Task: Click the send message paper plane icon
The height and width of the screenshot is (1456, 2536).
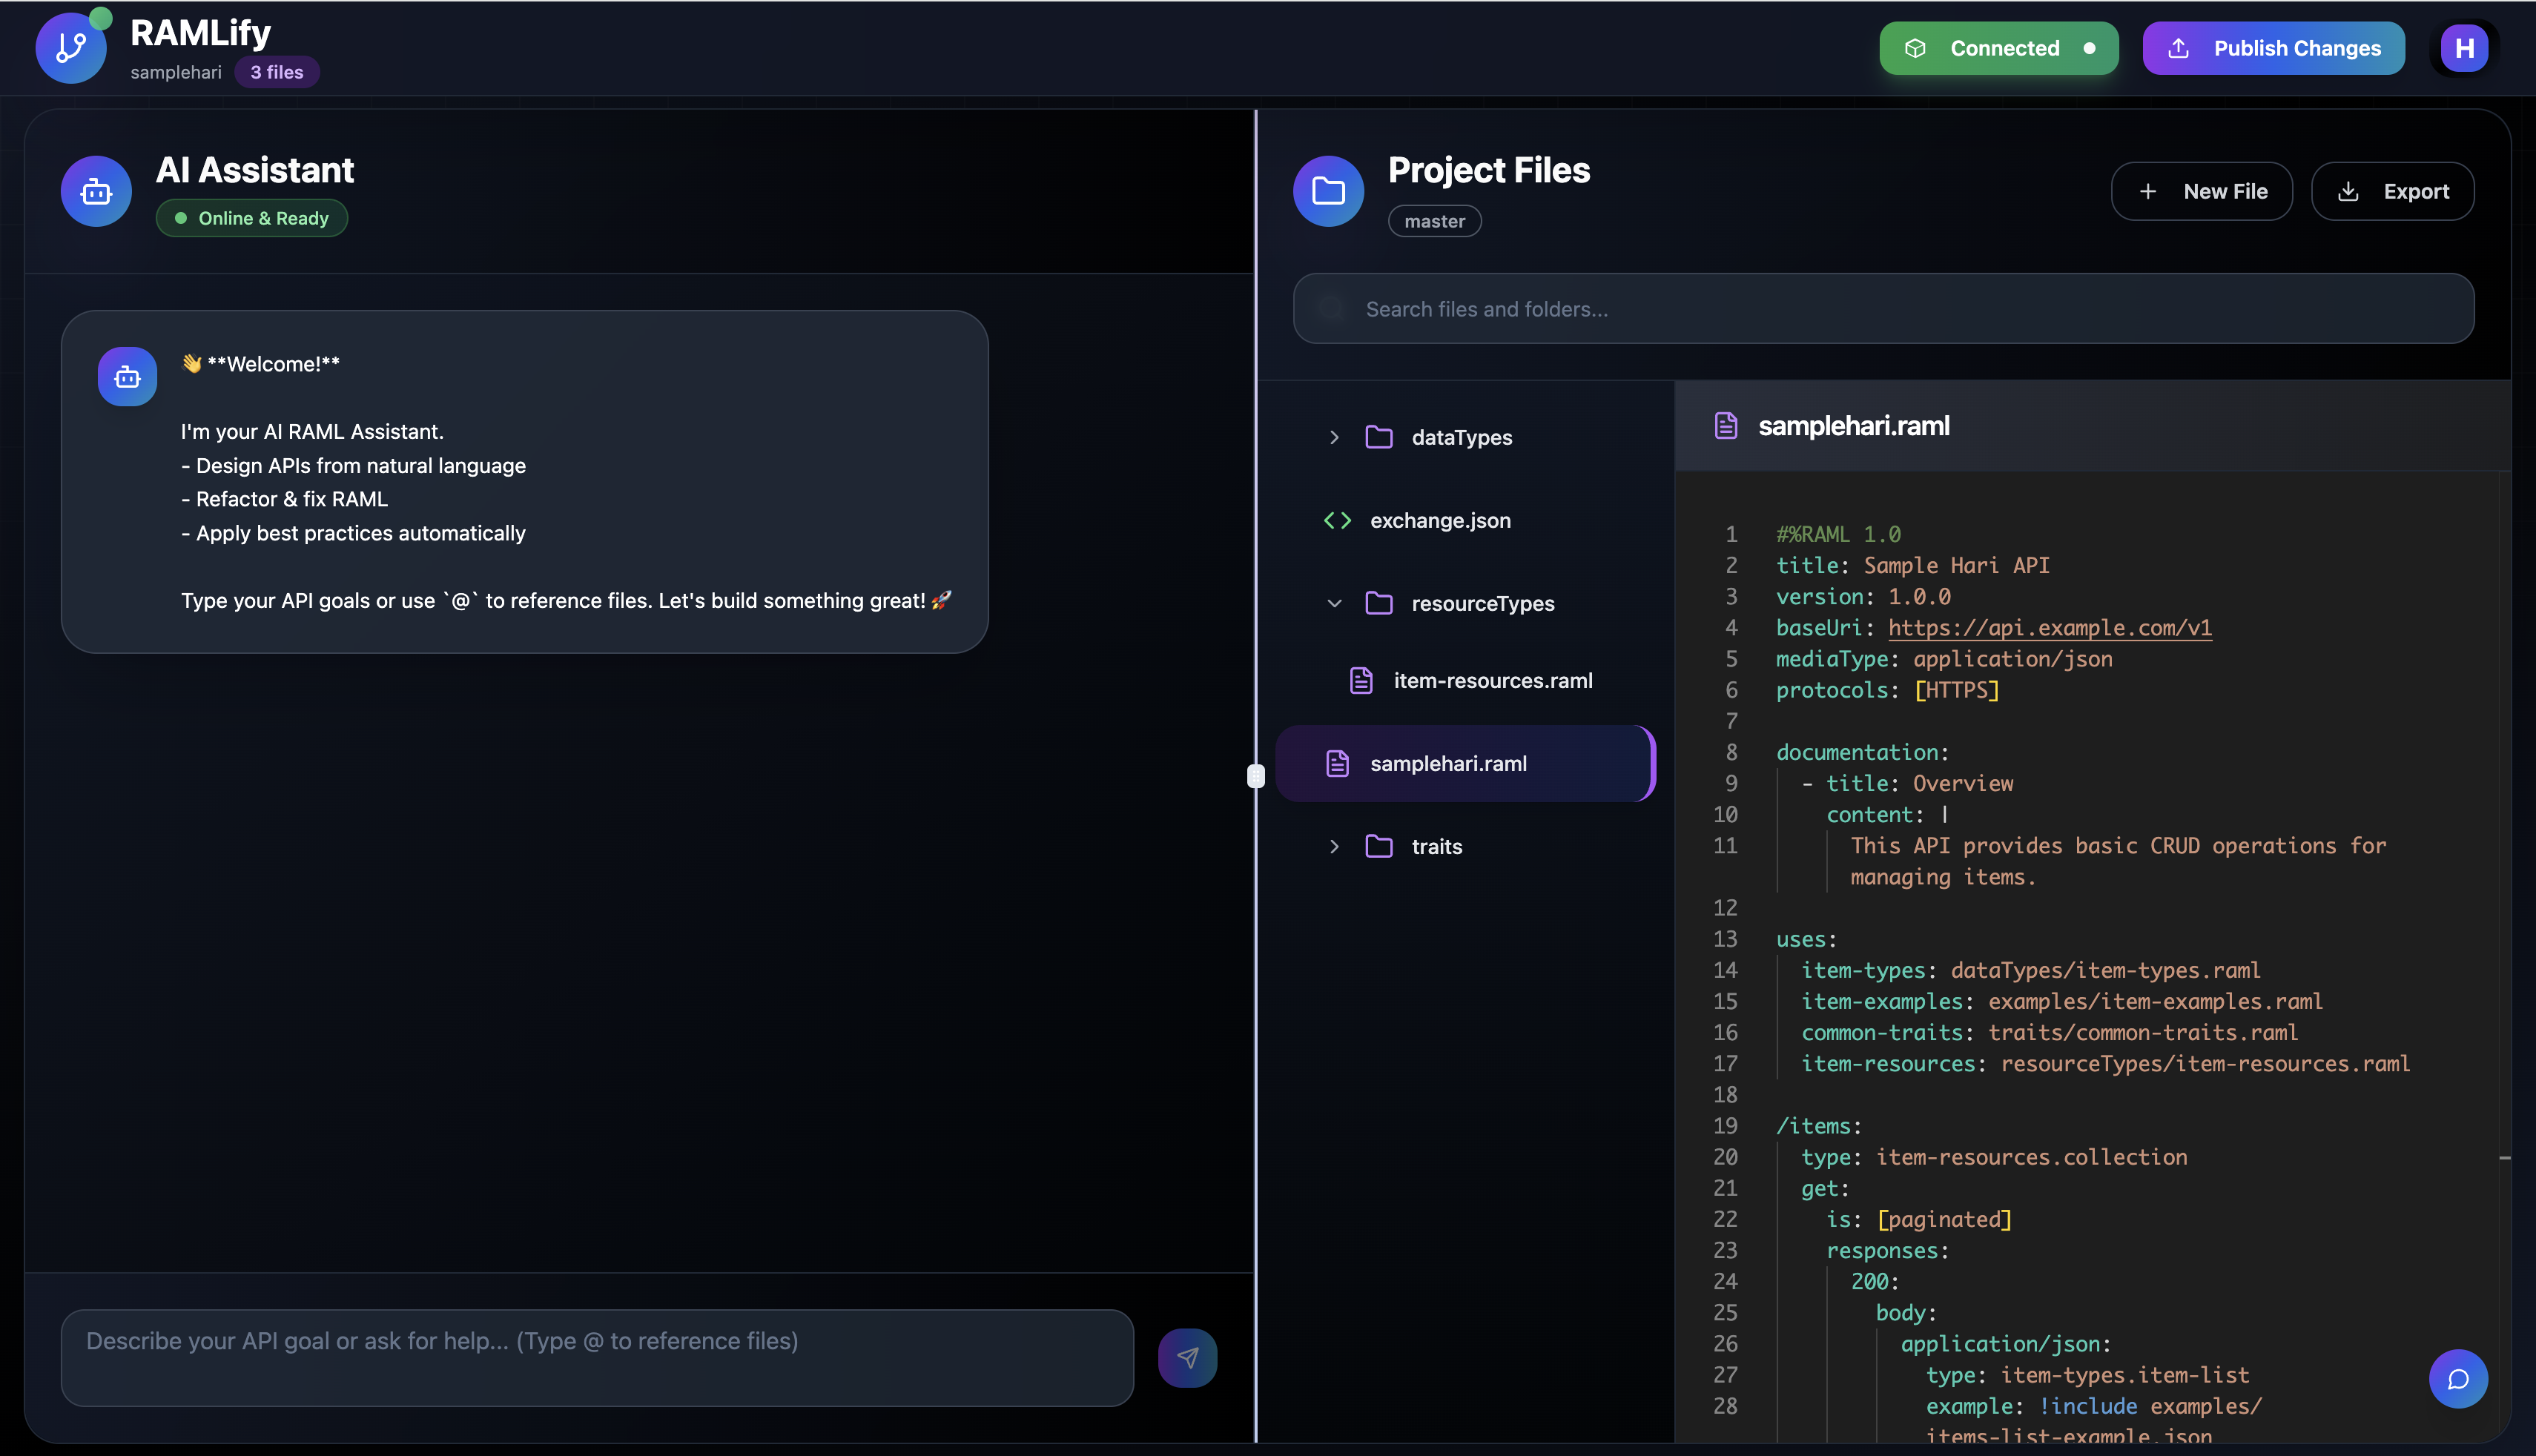Action: (1187, 1357)
